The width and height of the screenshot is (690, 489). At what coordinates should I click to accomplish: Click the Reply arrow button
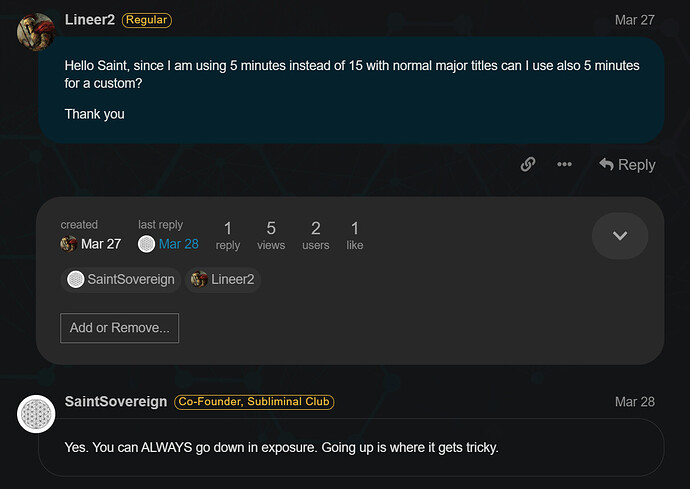[x=627, y=164]
